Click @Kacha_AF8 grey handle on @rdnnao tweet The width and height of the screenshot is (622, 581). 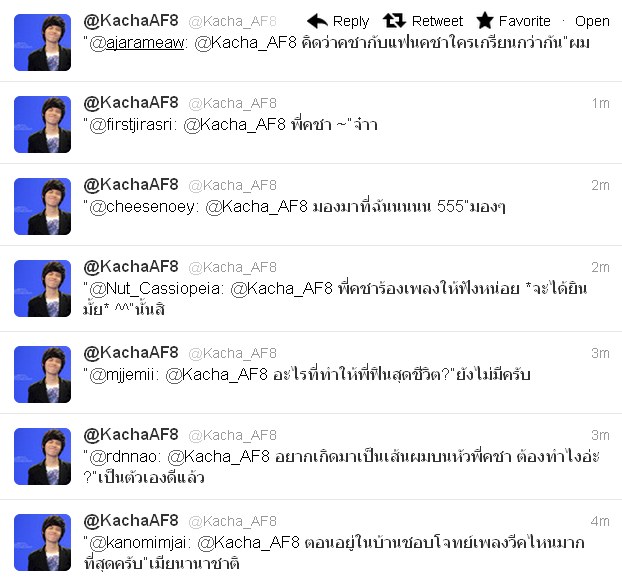click(x=232, y=435)
